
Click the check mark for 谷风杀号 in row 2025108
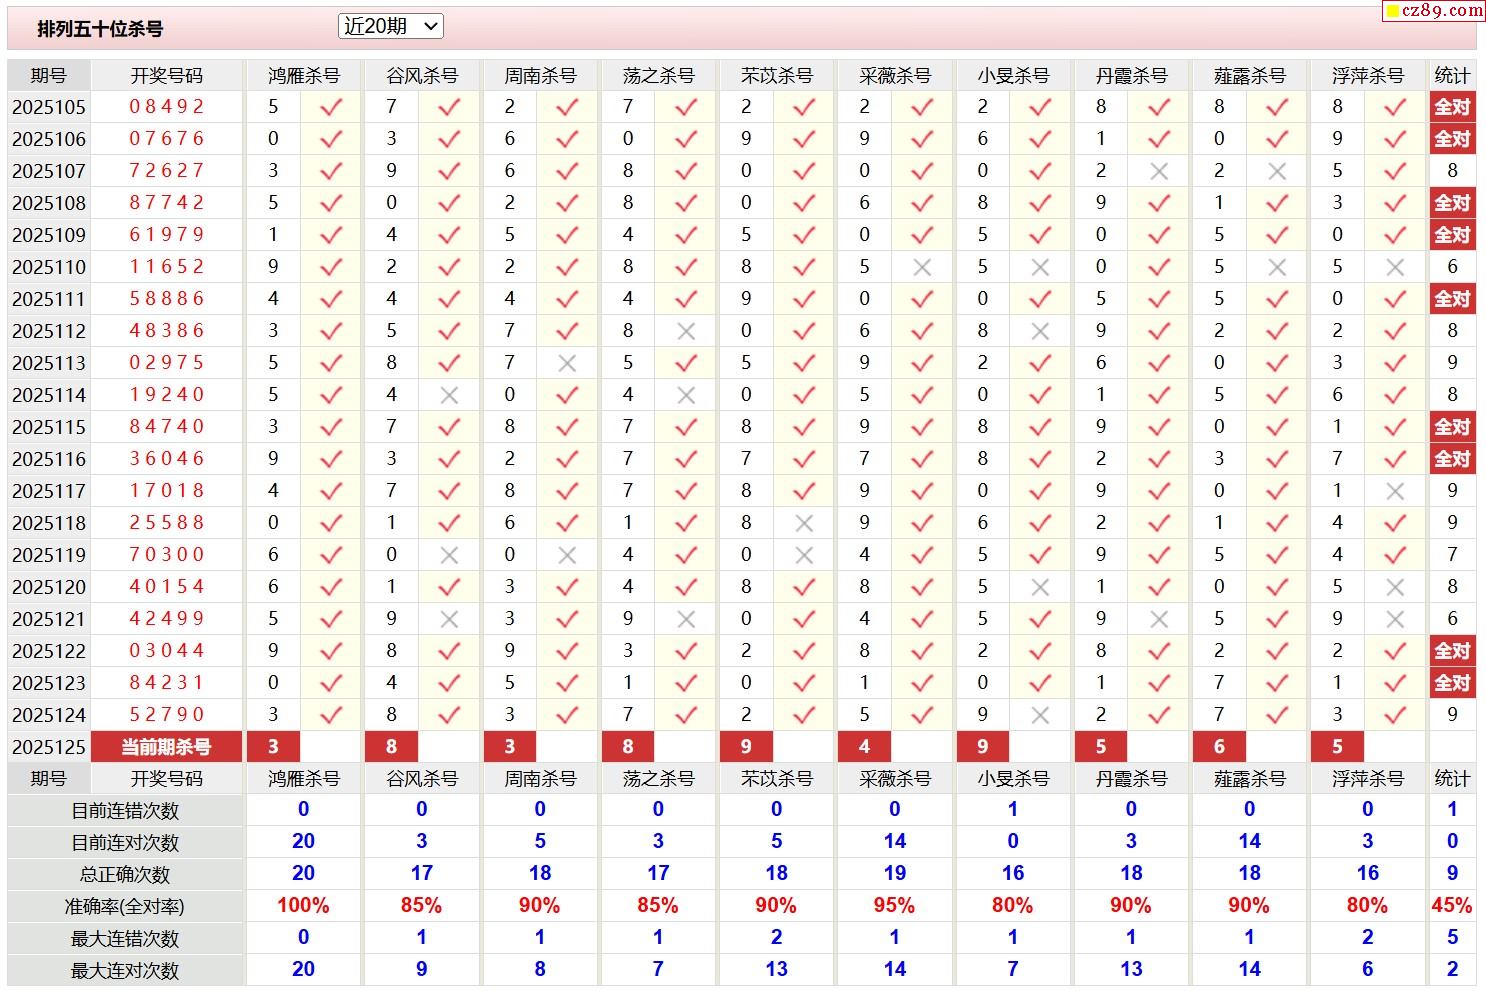tap(449, 203)
